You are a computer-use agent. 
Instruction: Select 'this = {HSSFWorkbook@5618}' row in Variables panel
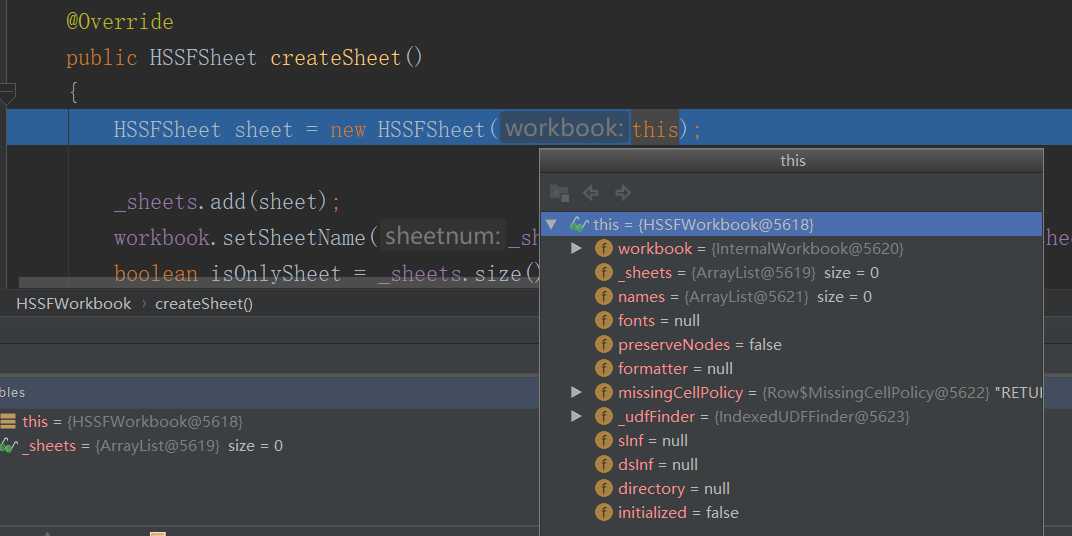[x=269, y=421]
